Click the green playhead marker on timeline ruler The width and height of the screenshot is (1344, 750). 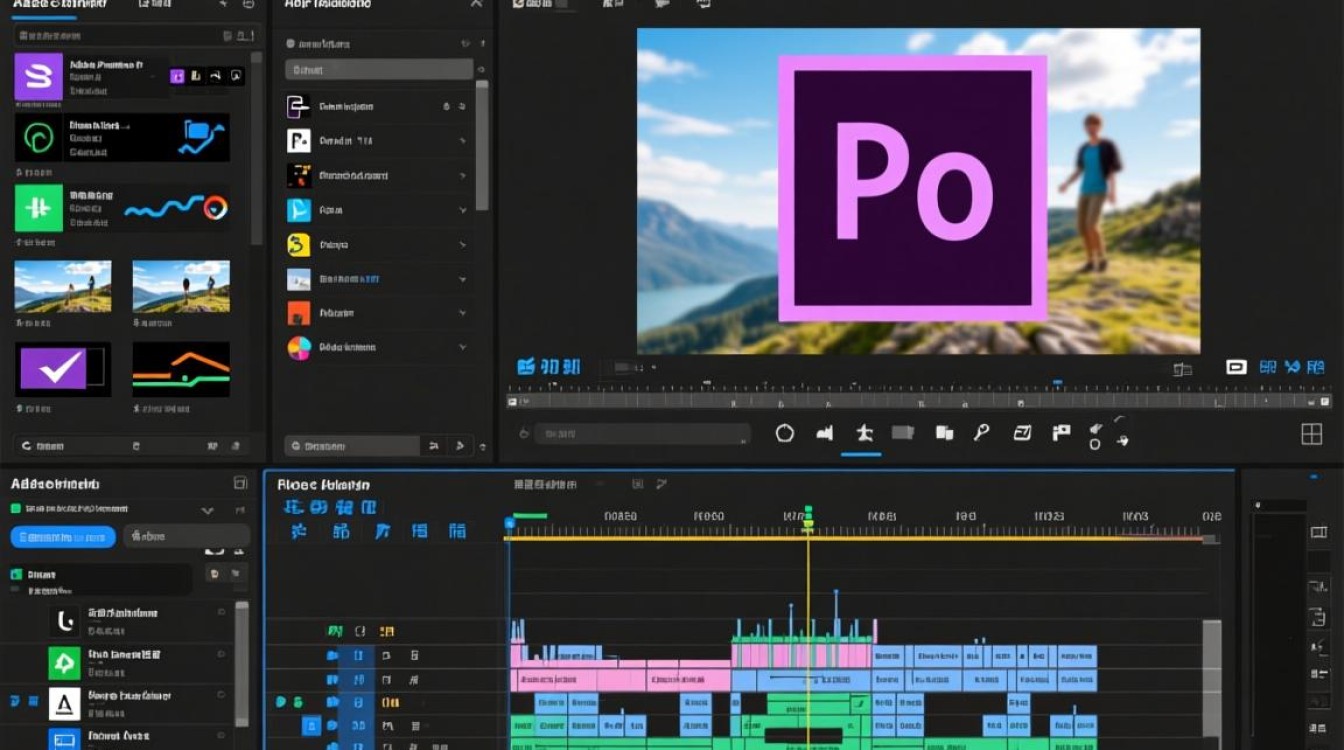808,516
